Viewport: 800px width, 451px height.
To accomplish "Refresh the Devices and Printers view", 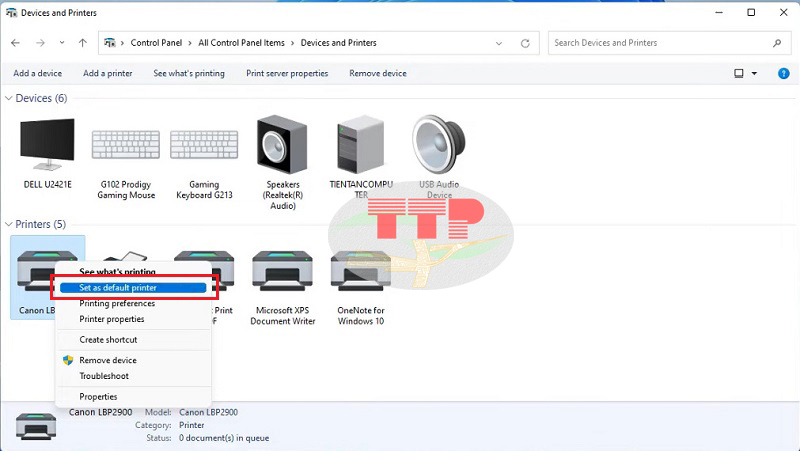I will 525,43.
